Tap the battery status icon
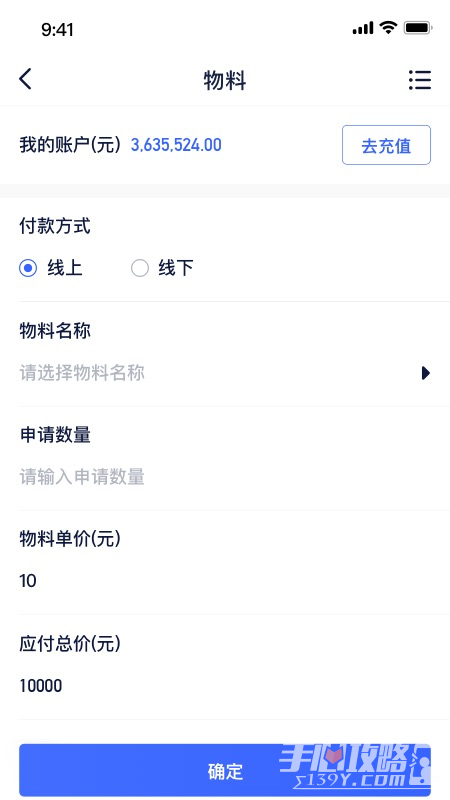The height and width of the screenshot is (800, 450). click(418, 28)
